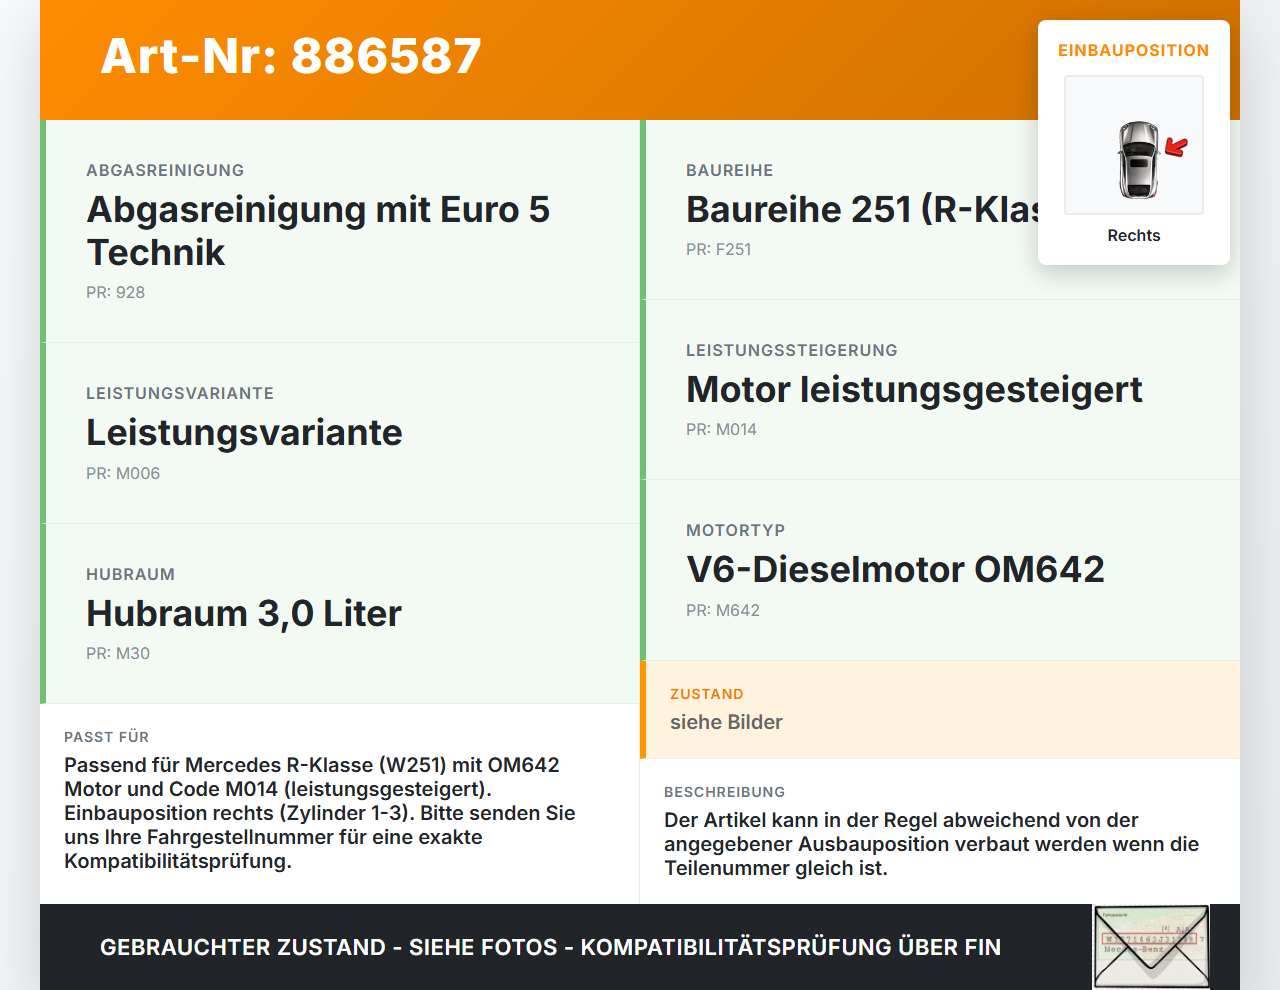Screen dimensions: 1280x990
Task: Click the Der Artikel kann description paragraph
Action: (x=931, y=844)
